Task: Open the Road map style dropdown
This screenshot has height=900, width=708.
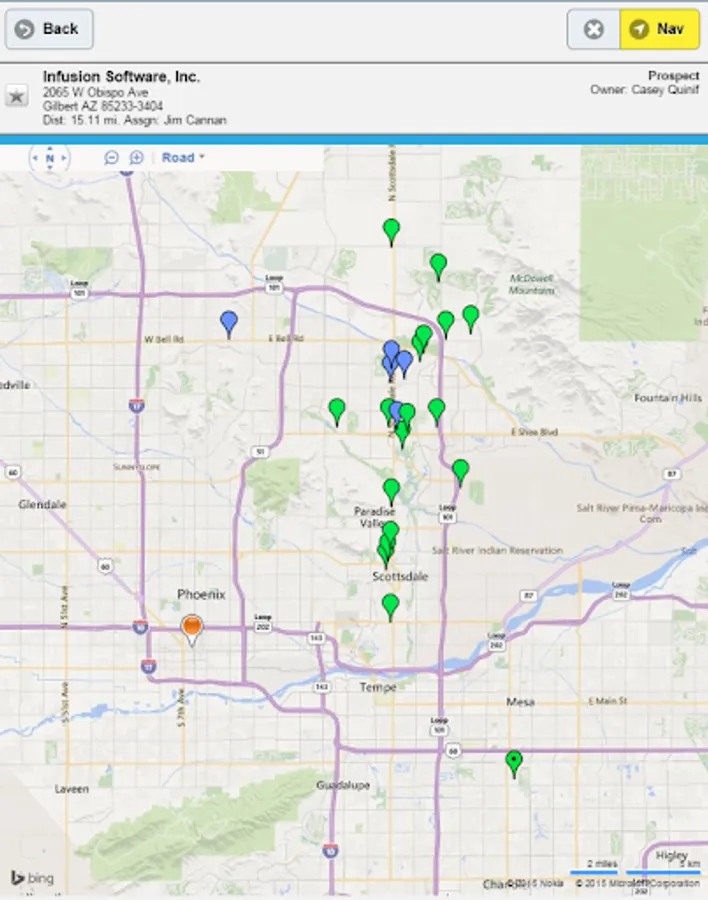Action: pyautogui.click(x=183, y=157)
